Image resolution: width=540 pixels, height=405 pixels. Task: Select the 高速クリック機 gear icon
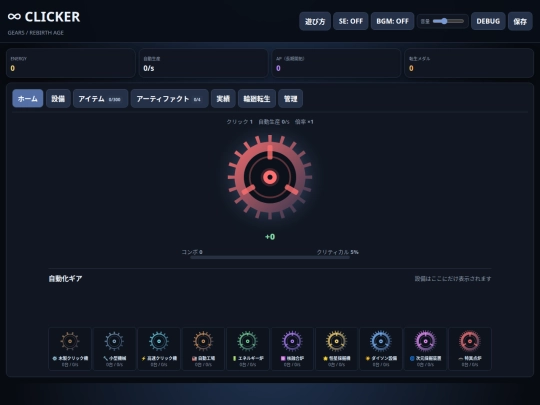pos(159,341)
